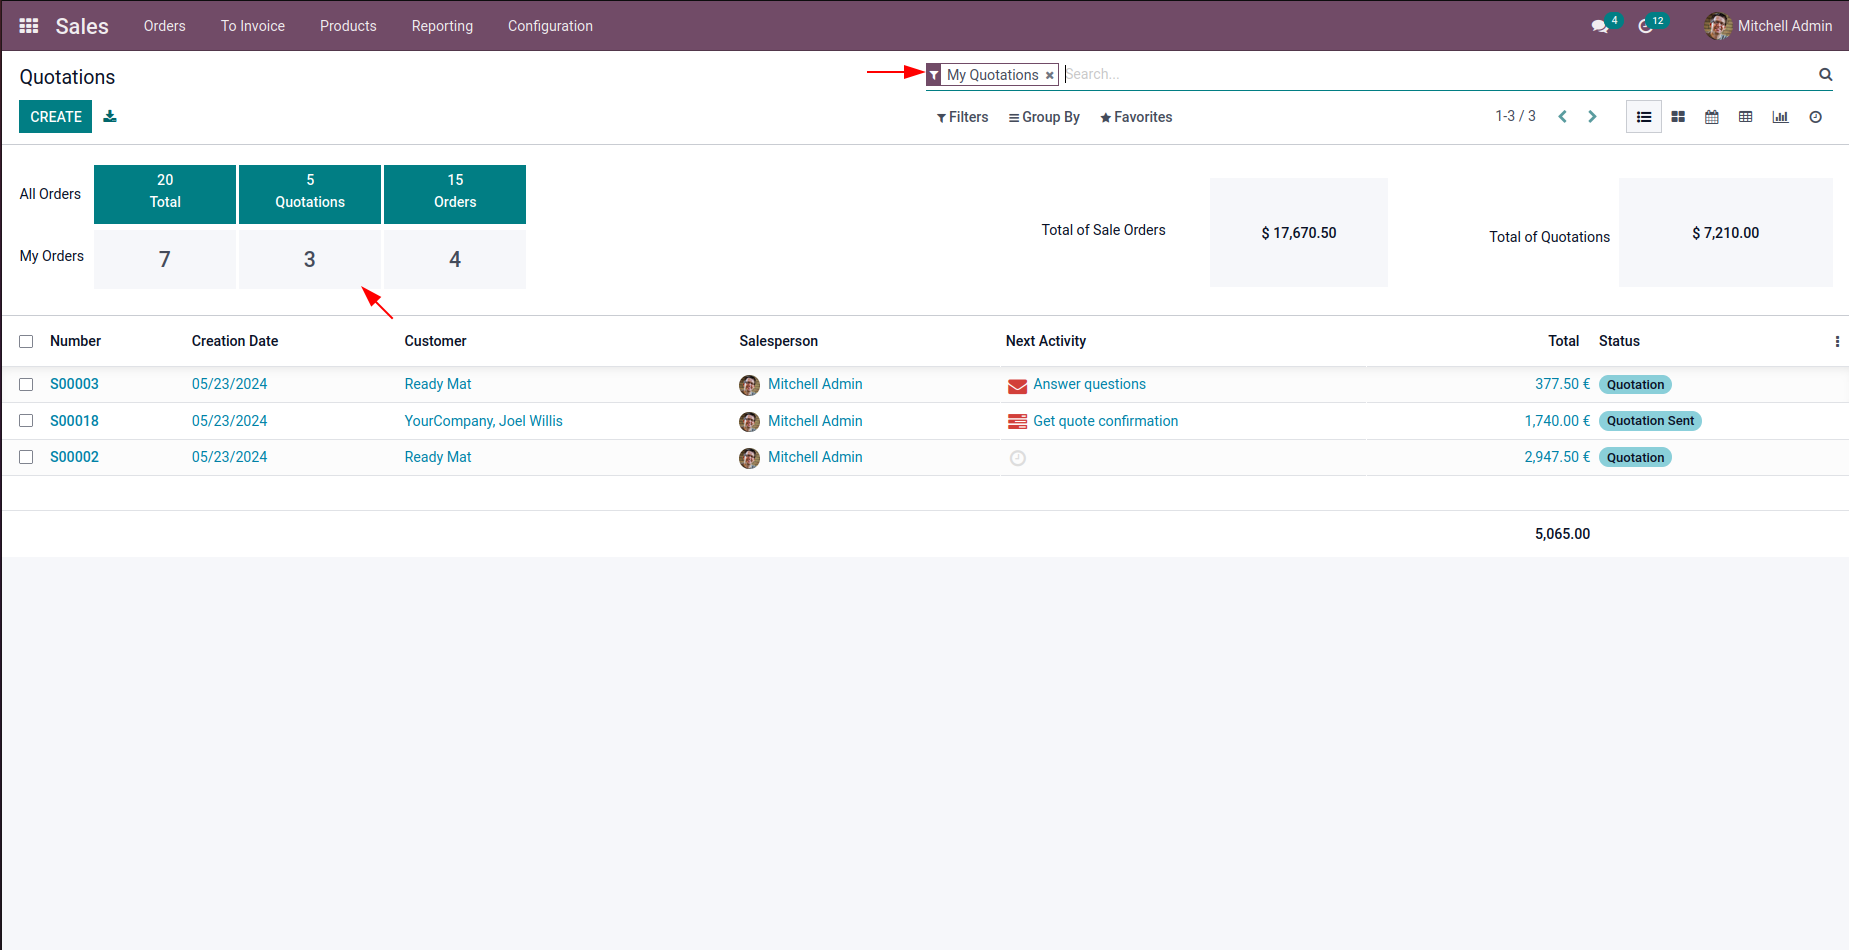Click My Orders total count 7
The width and height of the screenshot is (1849, 950).
click(165, 260)
